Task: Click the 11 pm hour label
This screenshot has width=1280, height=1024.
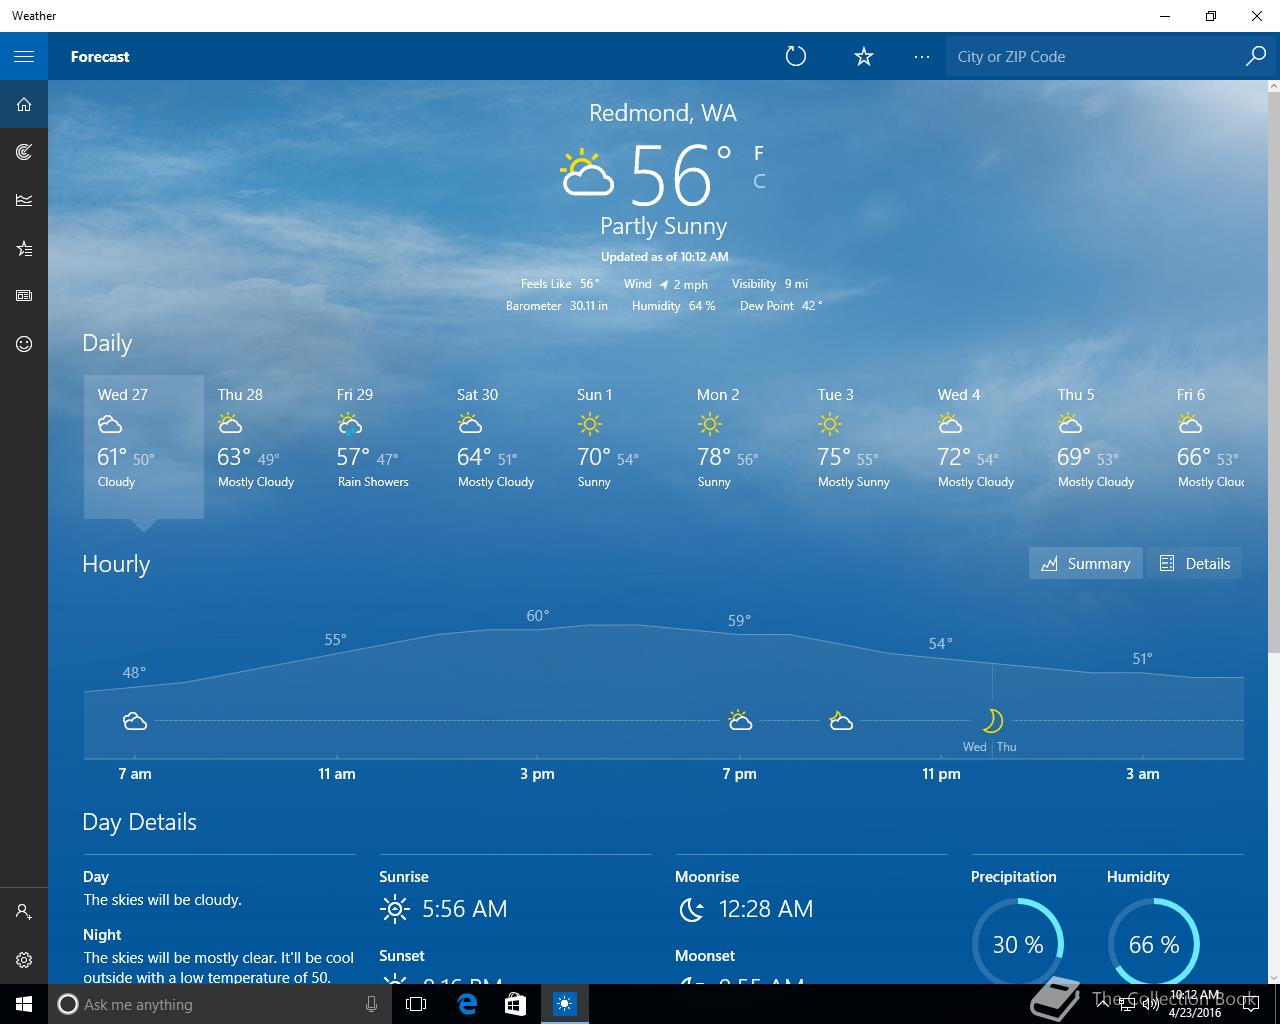Action: coord(941,774)
